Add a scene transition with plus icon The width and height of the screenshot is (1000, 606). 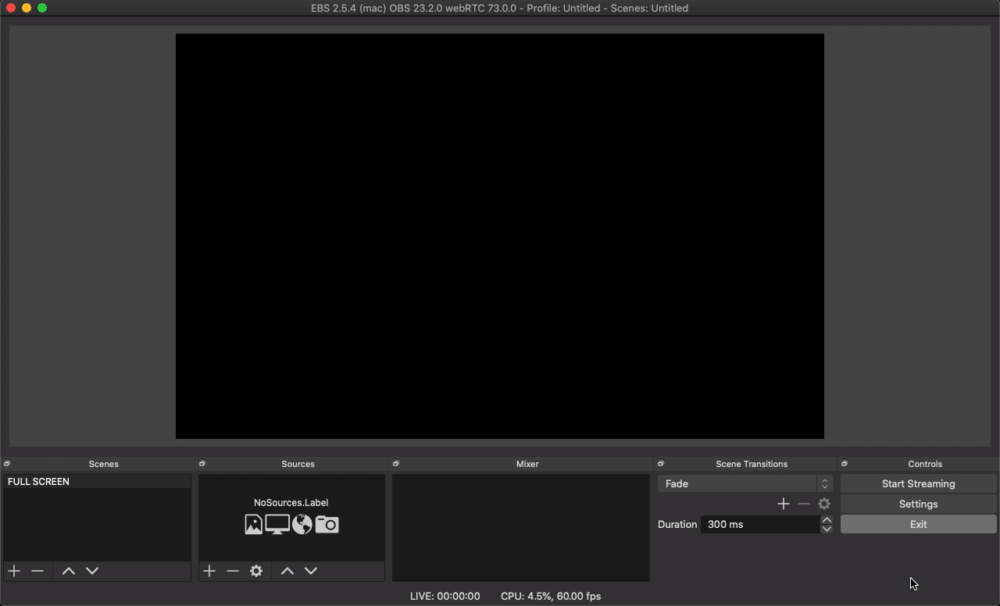pos(783,504)
